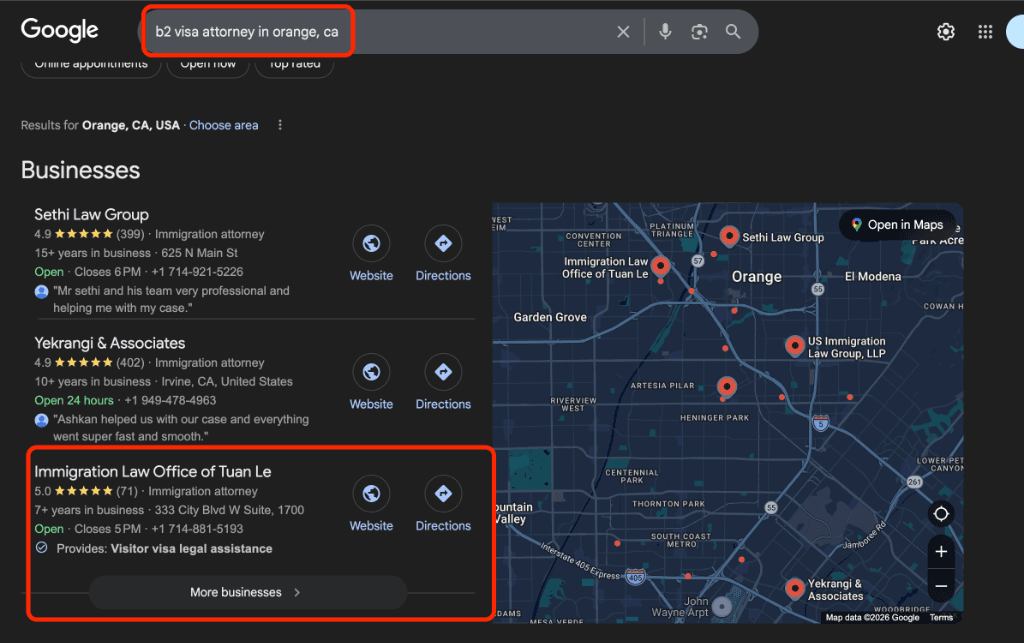Click the account avatar at top right
Viewport: 1024px width, 643px height.
coord(1016,31)
